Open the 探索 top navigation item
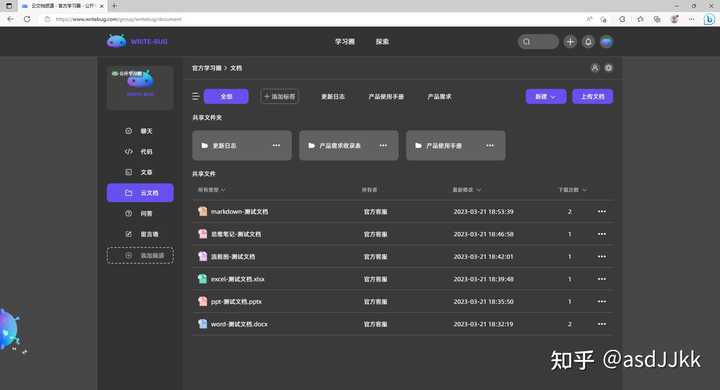This screenshot has width=720, height=390. 382,41
